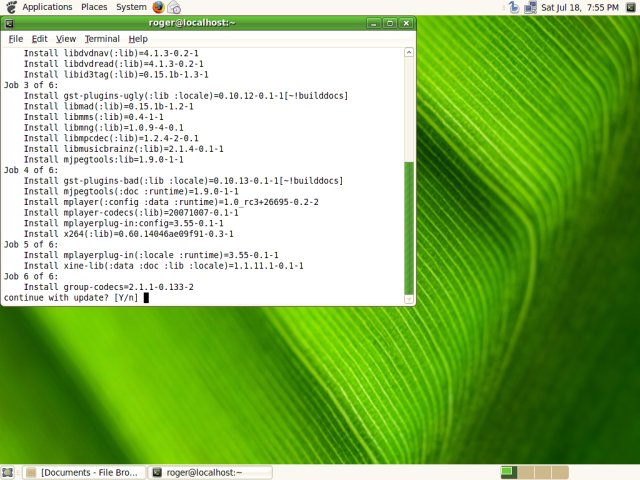Click the GNOME foot logo icon

pos(11,7)
